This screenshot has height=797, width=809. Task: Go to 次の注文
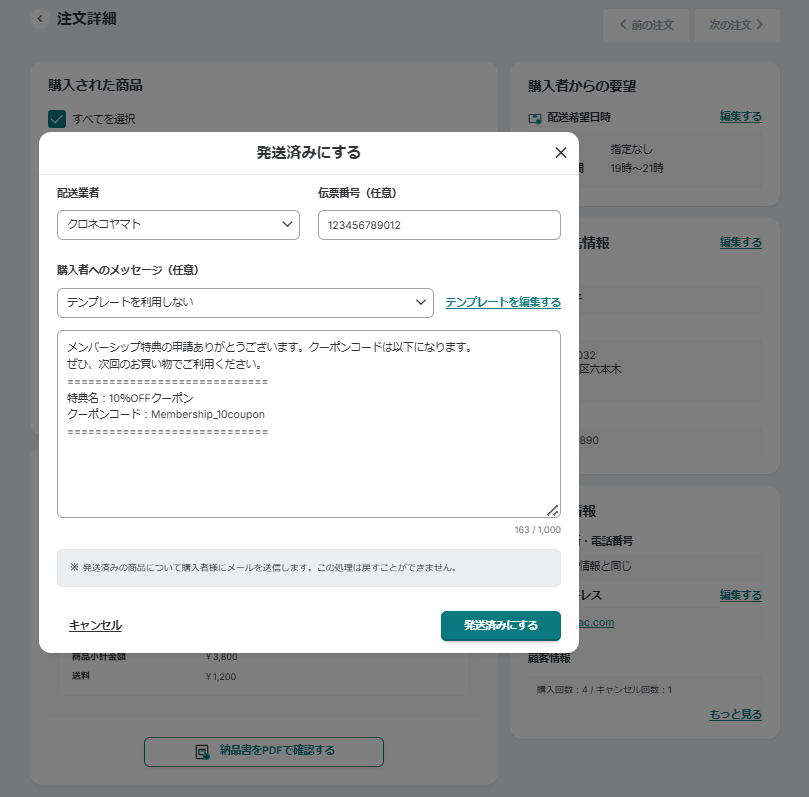click(737, 25)
